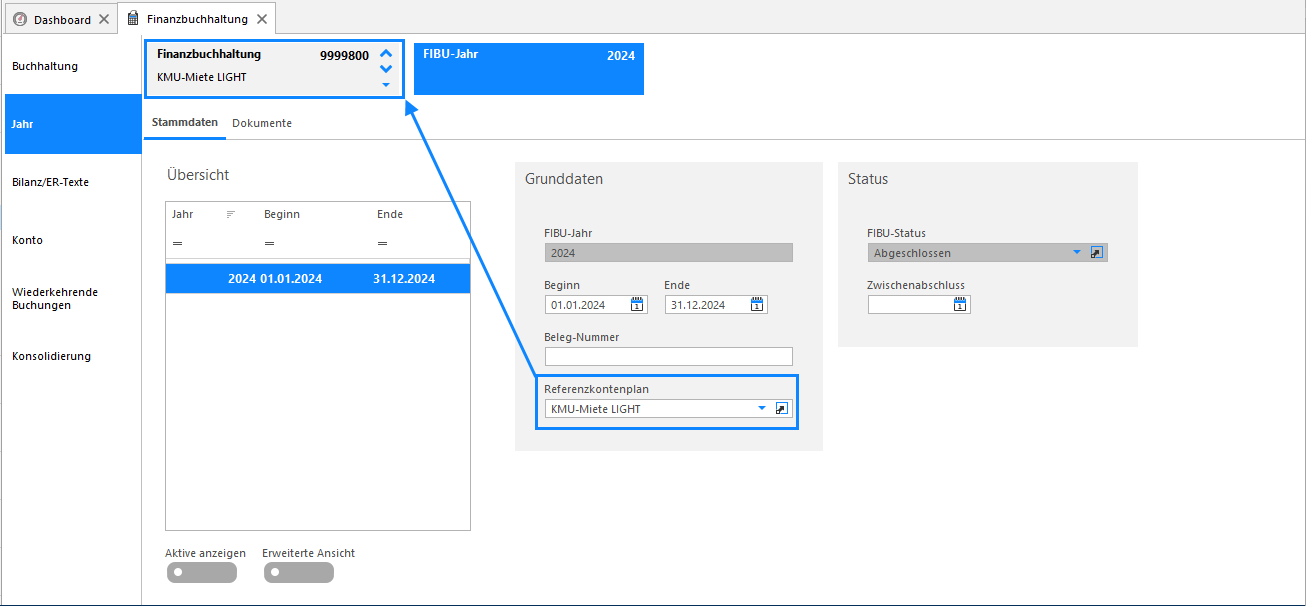
Task: Close the Finanzbuchhaltung tab
Action: [262, 19]
